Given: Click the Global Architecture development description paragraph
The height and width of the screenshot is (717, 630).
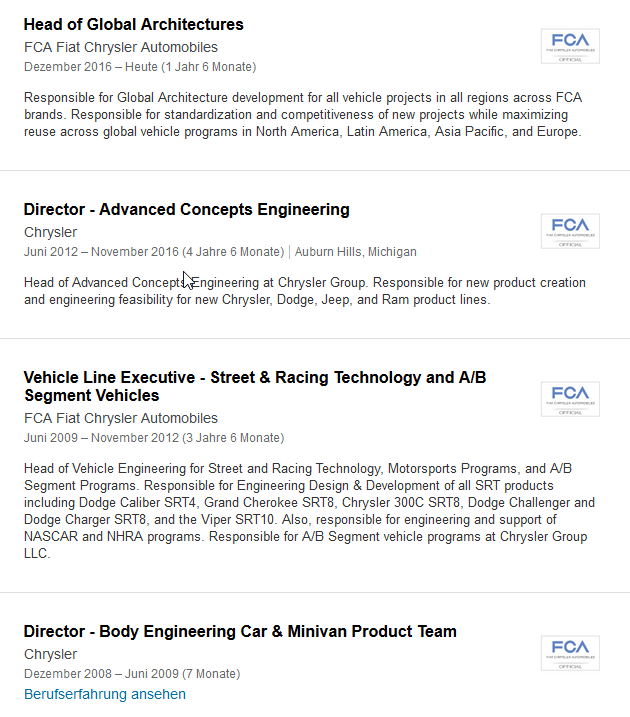Looking at the screenshot, I should (x=302, y=115).
